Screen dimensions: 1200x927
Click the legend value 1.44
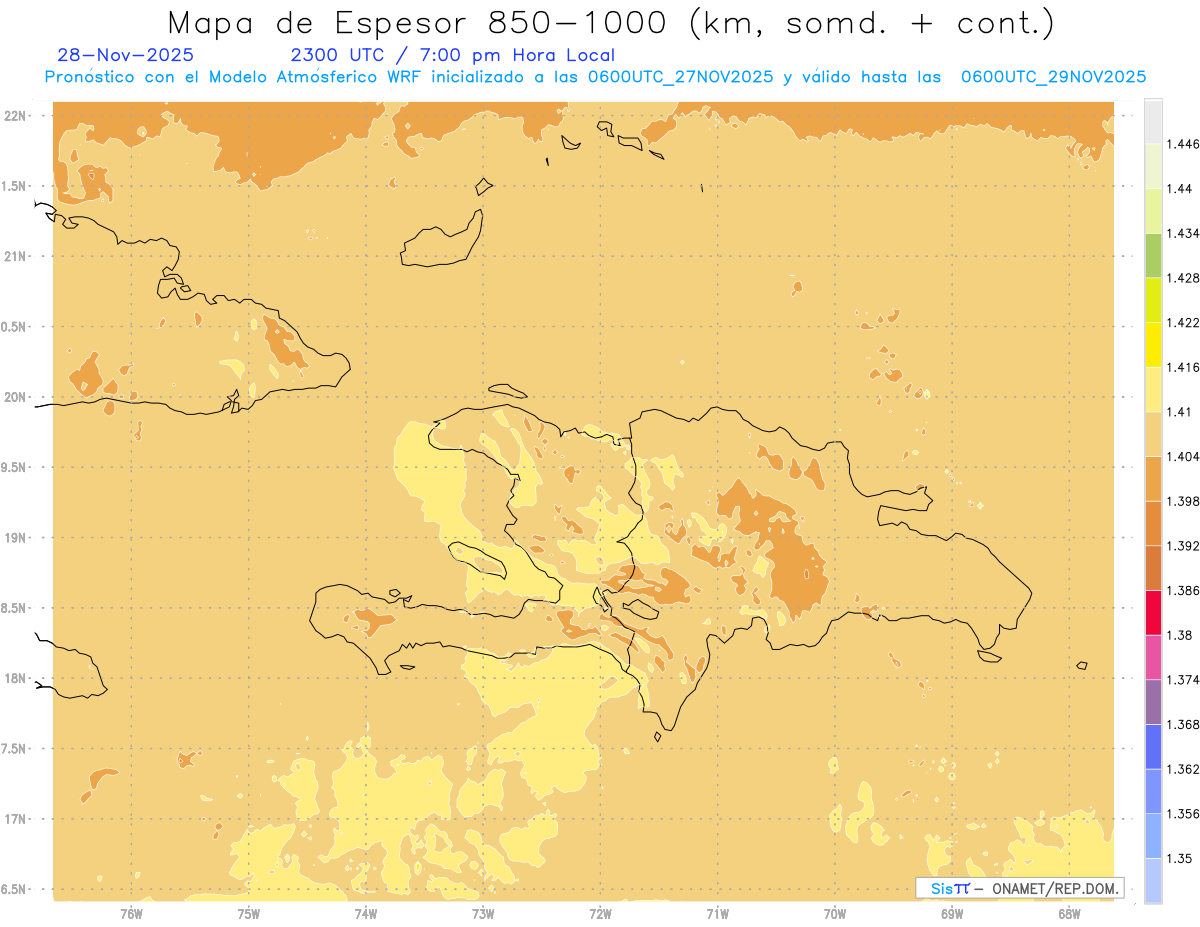tap(1179, 189)
